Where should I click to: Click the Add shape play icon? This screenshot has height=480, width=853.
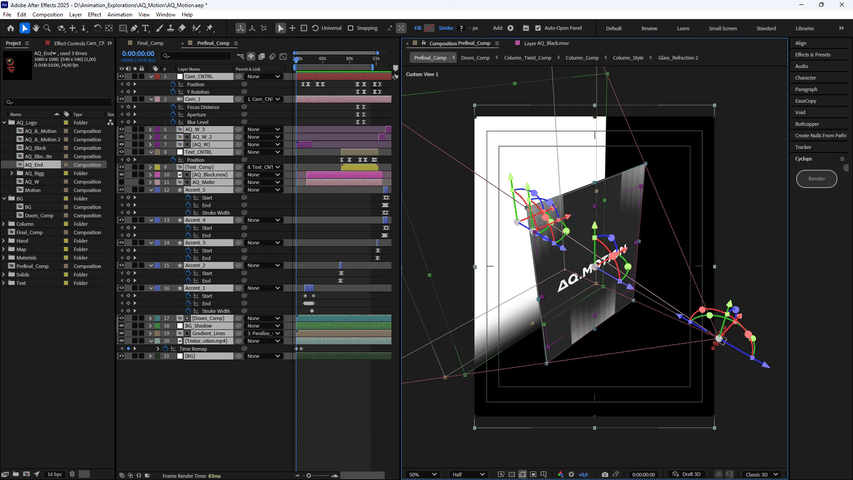tap(510, 28)
